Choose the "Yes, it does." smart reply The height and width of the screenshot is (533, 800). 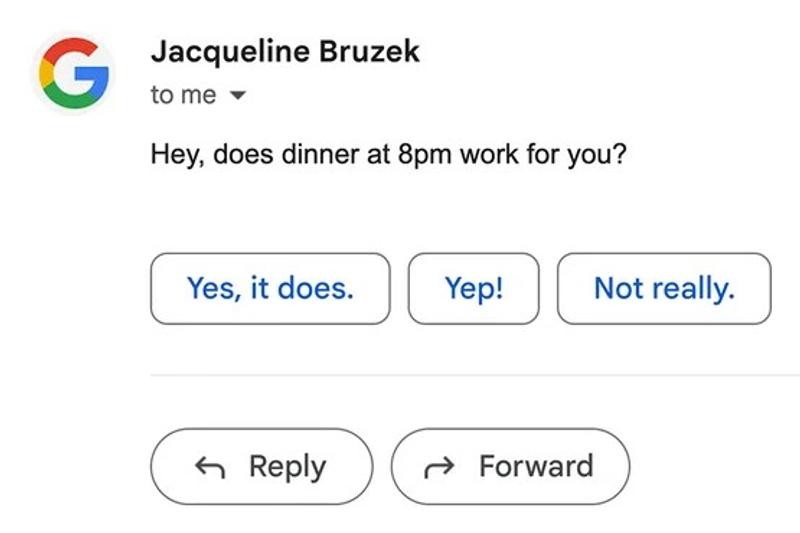pos(270,289)
